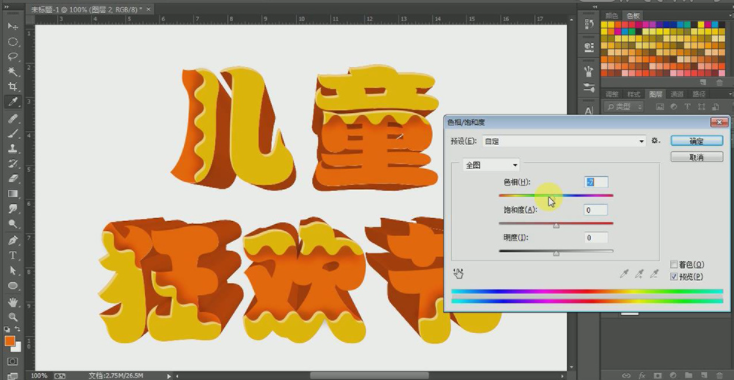Switch to the 调整 Adjustments tab
Viewport: 734px width, 380px height.
(x=612, y=94)
